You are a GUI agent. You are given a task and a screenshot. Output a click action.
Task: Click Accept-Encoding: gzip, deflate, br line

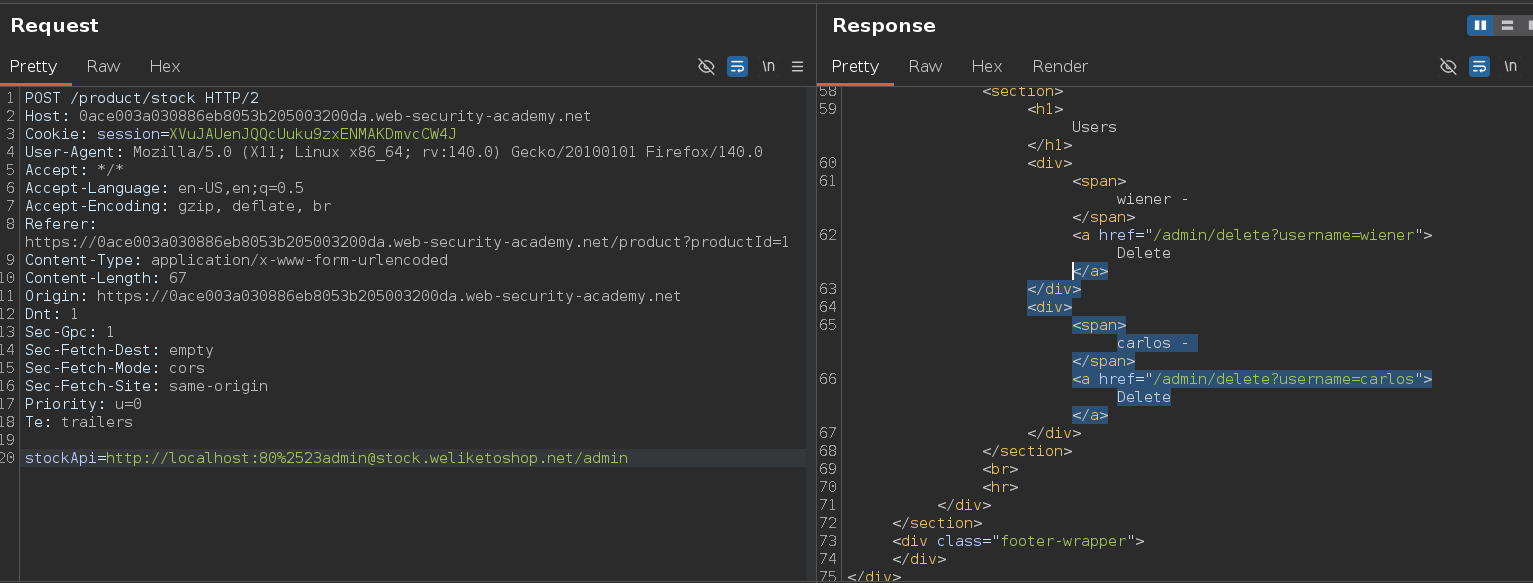point(178,206)
